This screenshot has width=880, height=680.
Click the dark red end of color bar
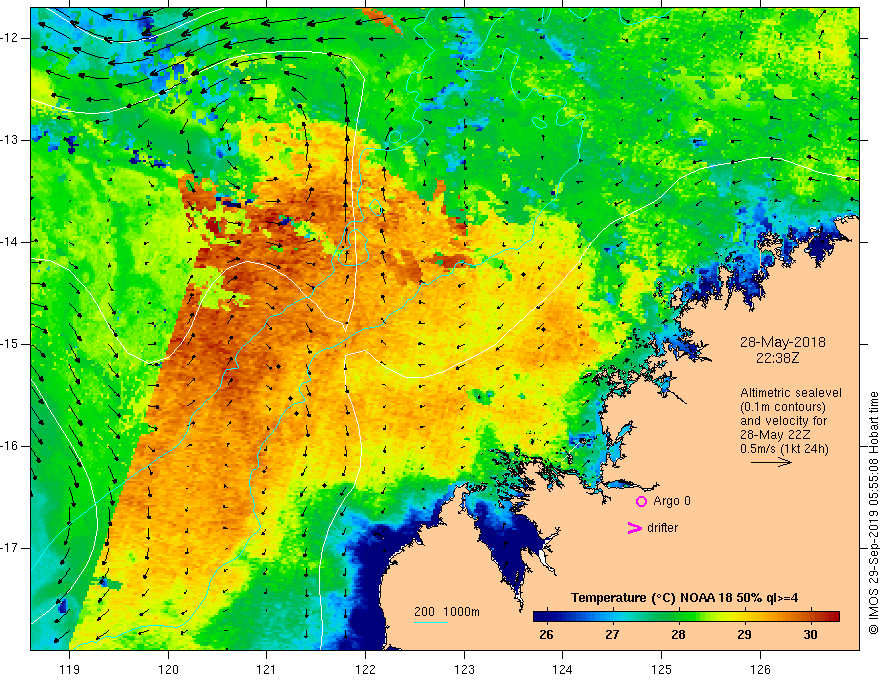tap(835, 617)
